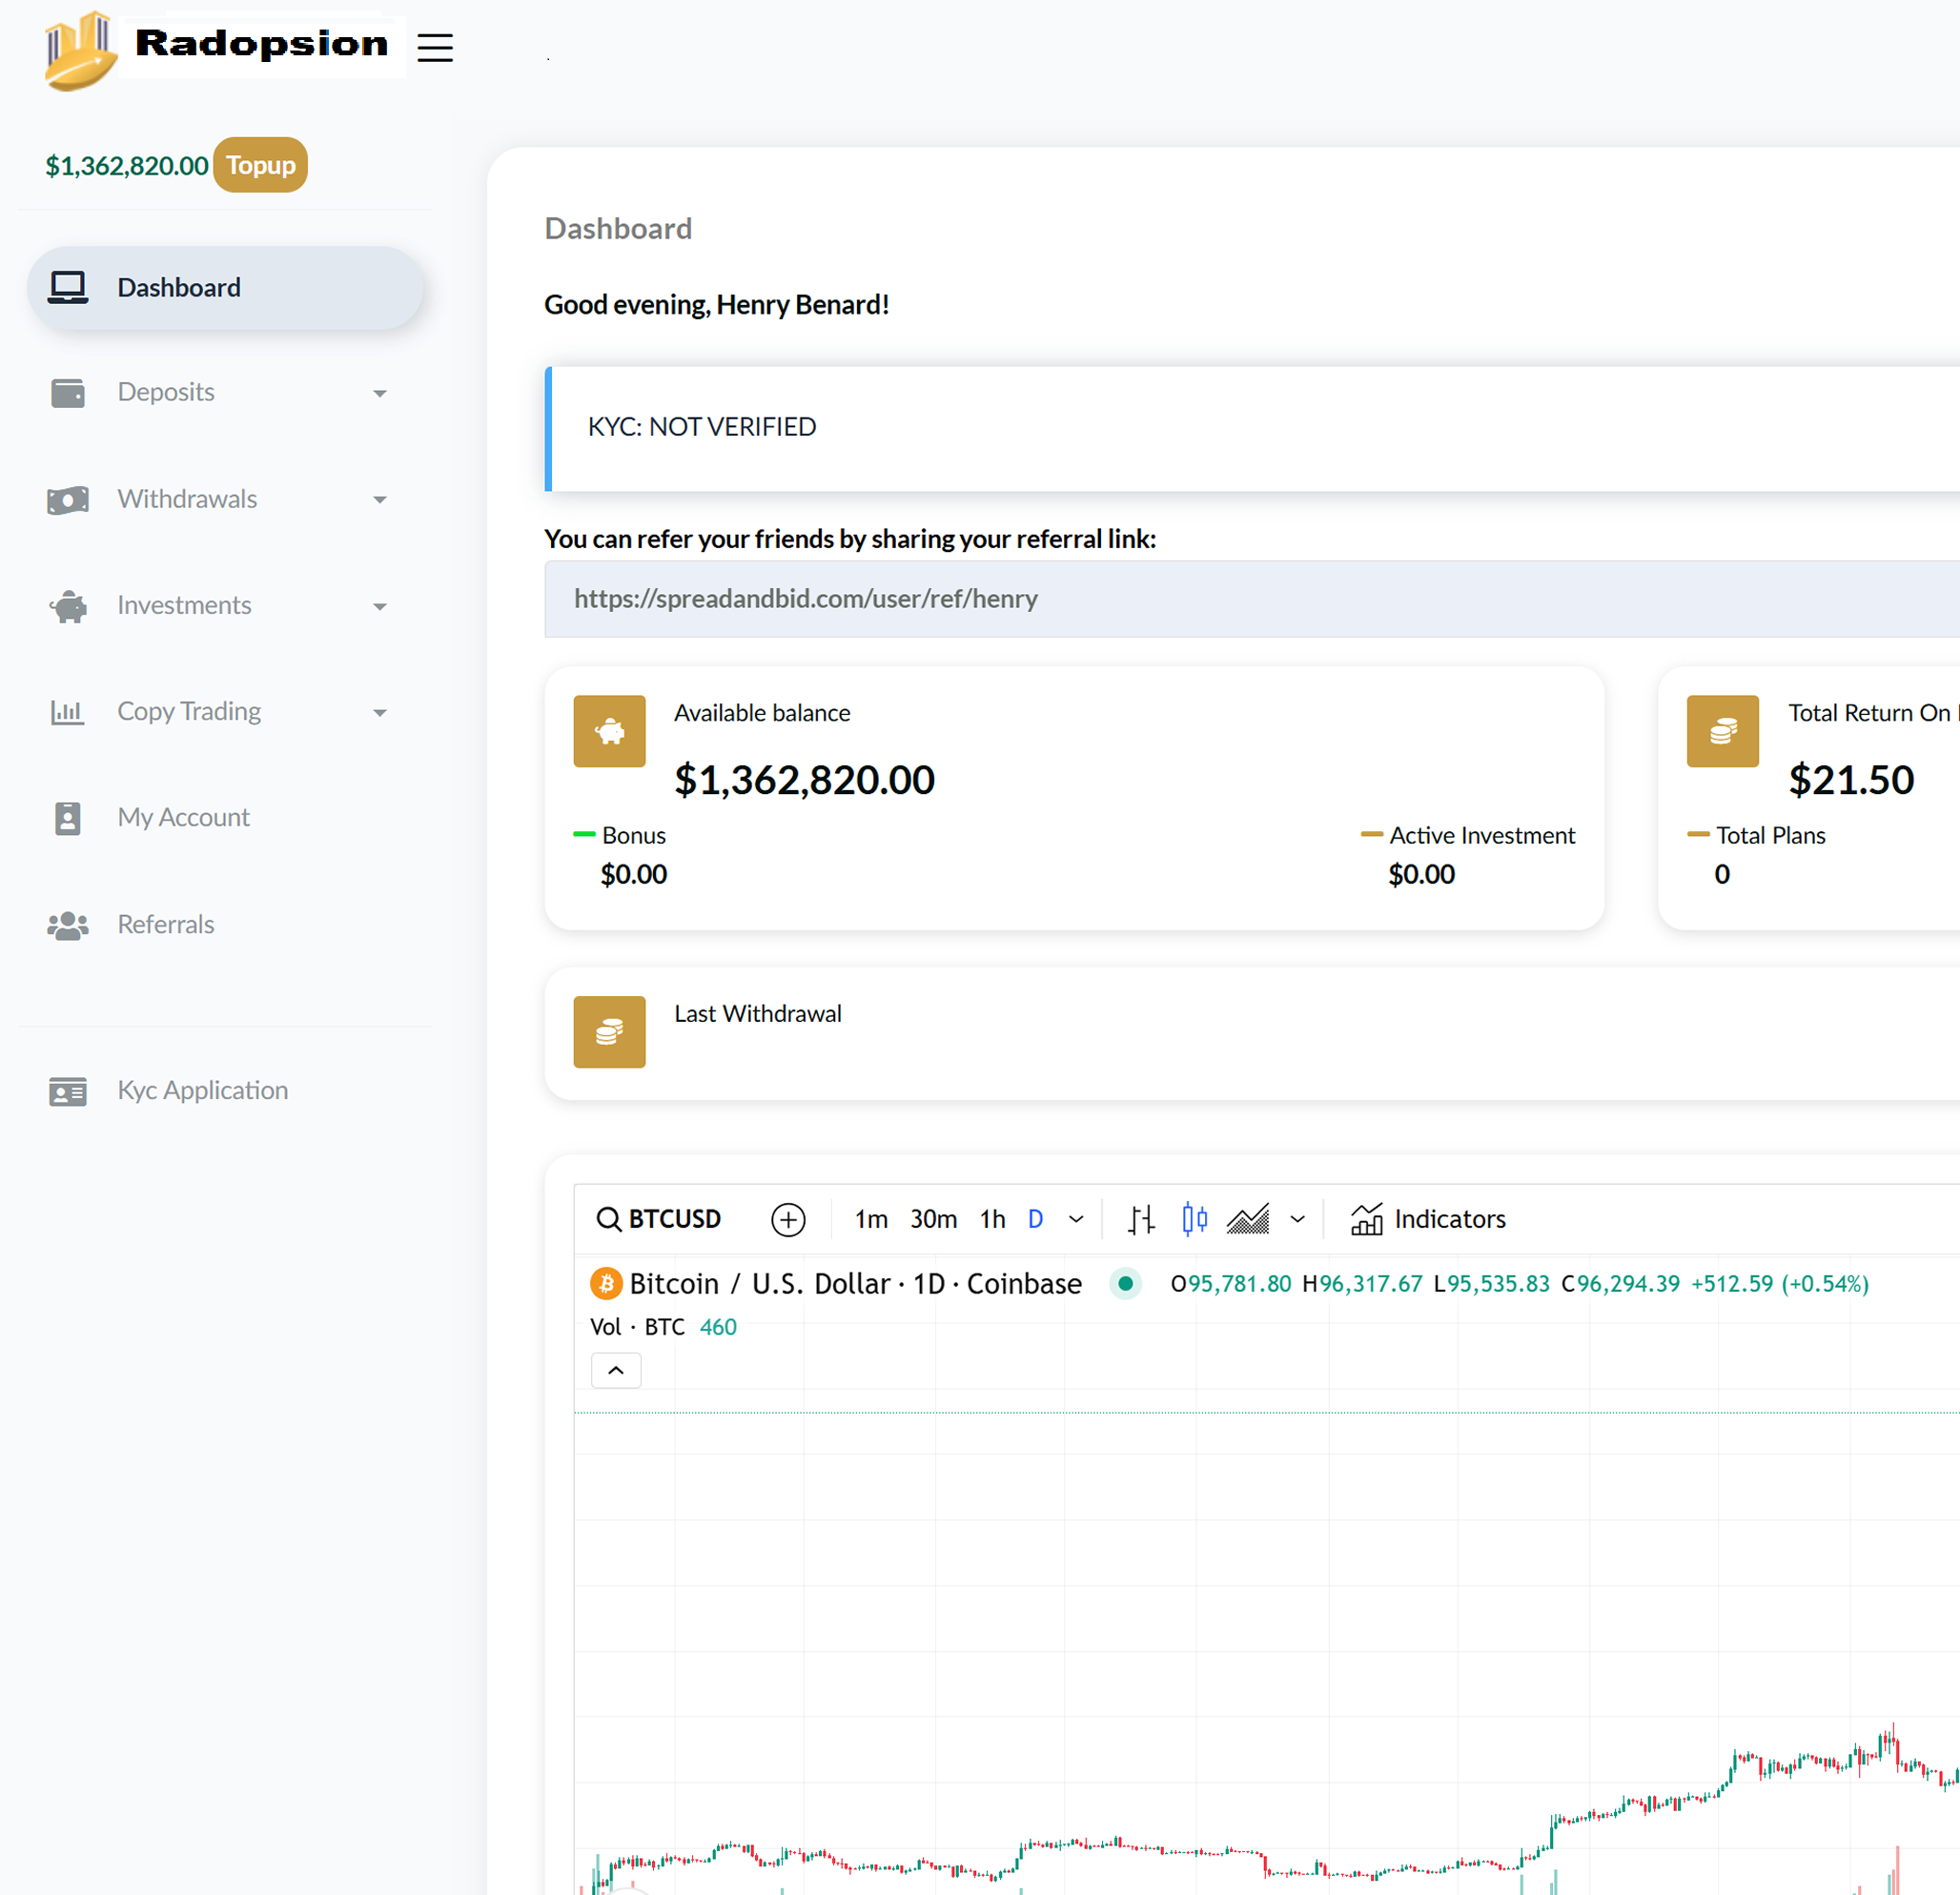The image size is (1960, 1895).
Task: Click the Vol · BTC indicator label
Action: click(638, 1327)
